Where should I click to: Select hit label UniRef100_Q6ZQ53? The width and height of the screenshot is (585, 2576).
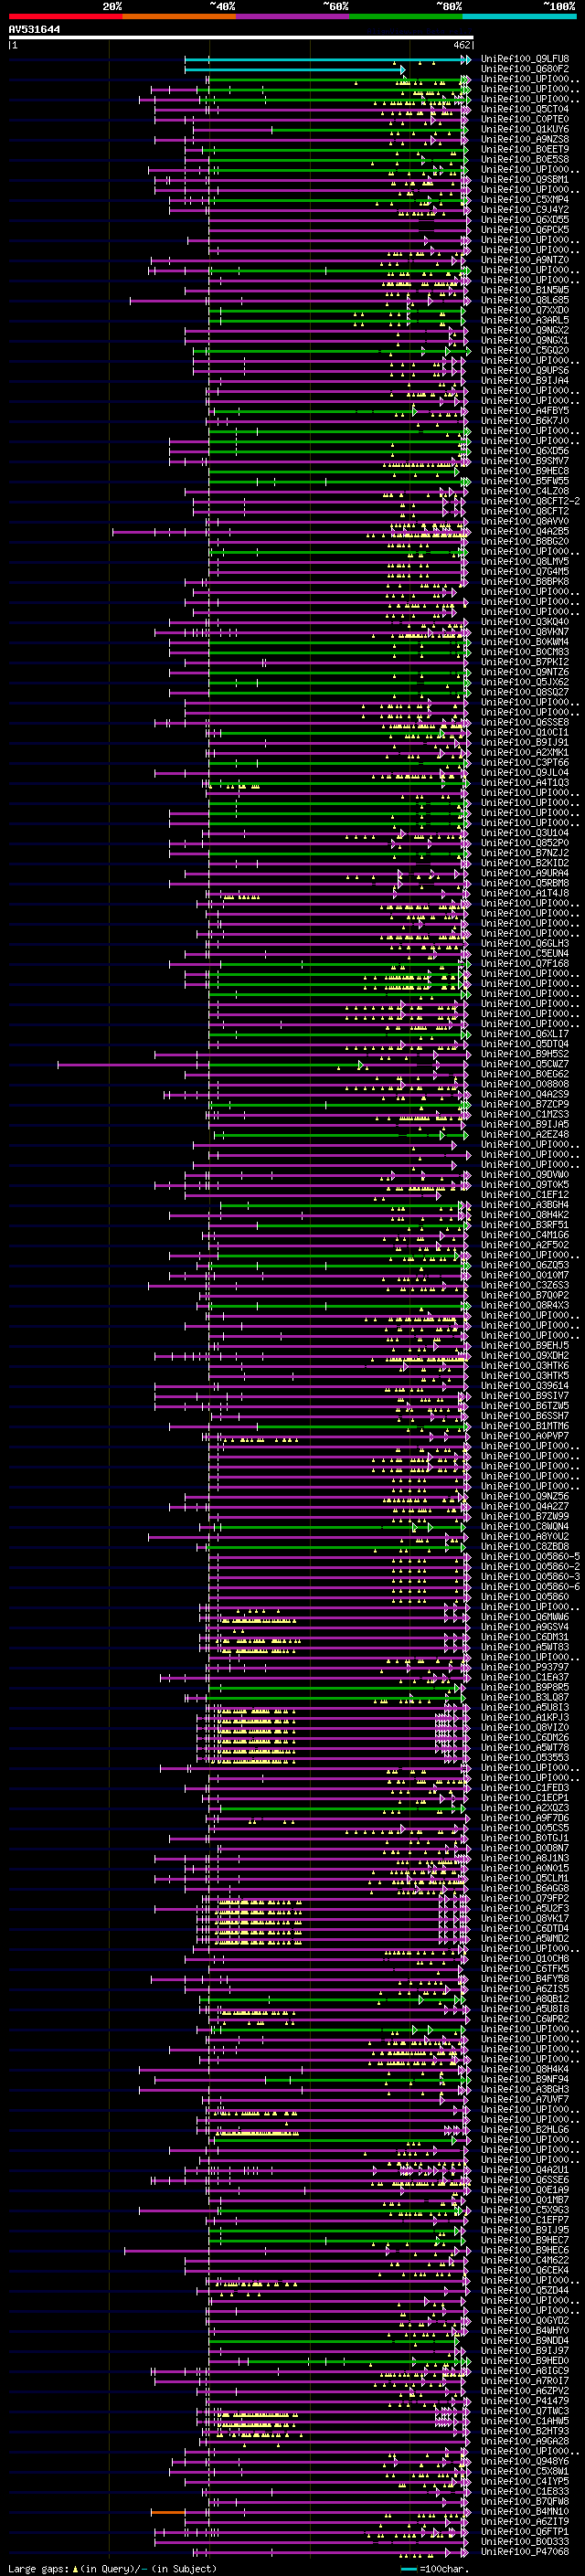525,1265
